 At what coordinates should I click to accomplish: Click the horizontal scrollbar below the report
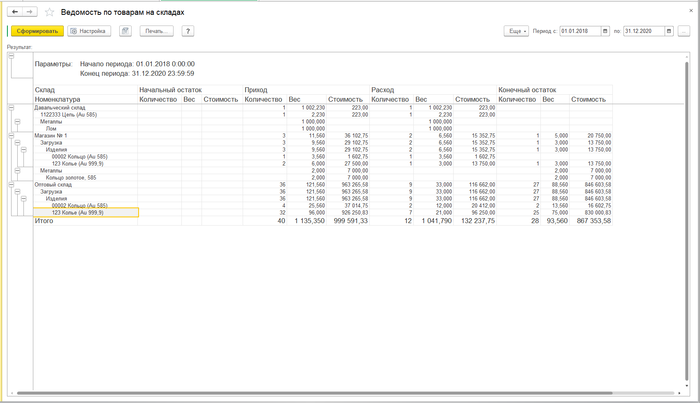click(340, 393)
